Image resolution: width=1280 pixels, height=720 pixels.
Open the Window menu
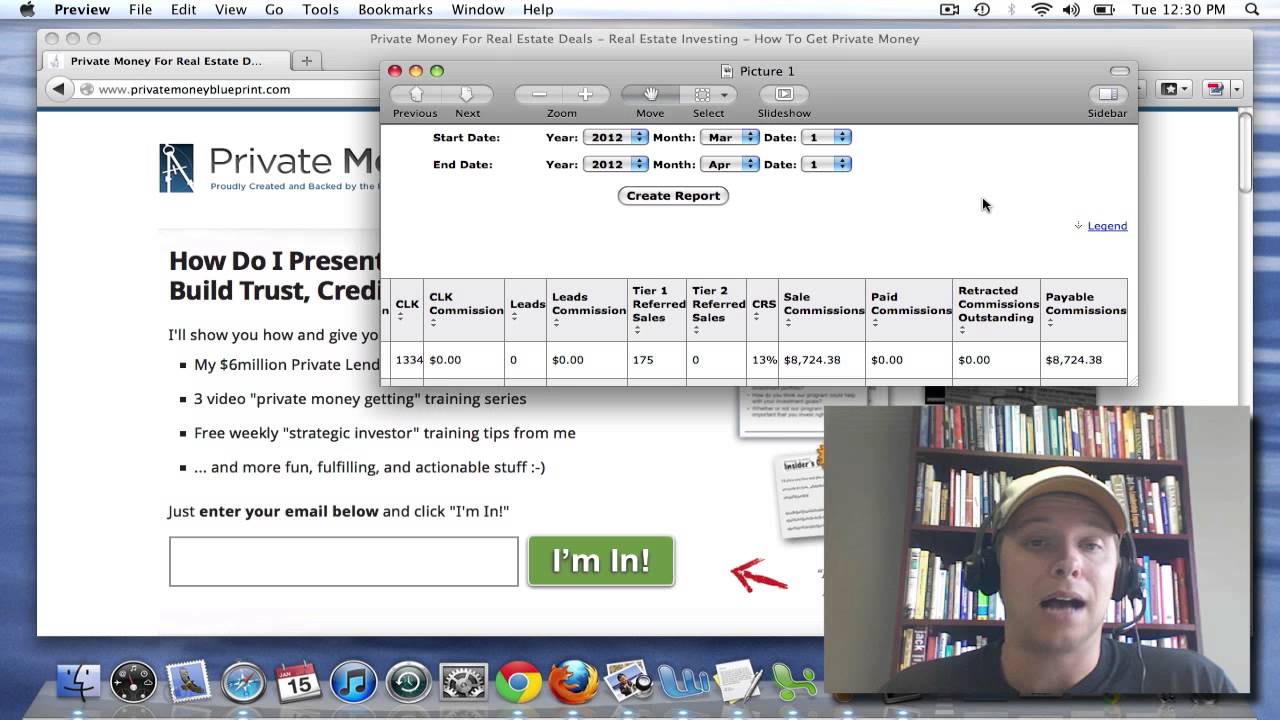(x=478, y=10)
